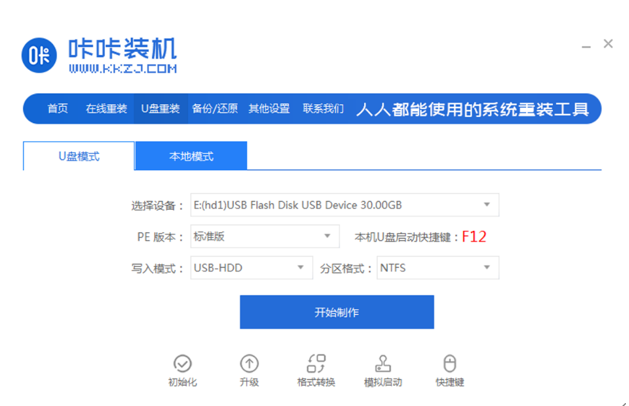Open the 格式转换 format conversion icon
This screenshot has height=406, width=629.
[316, 363]
